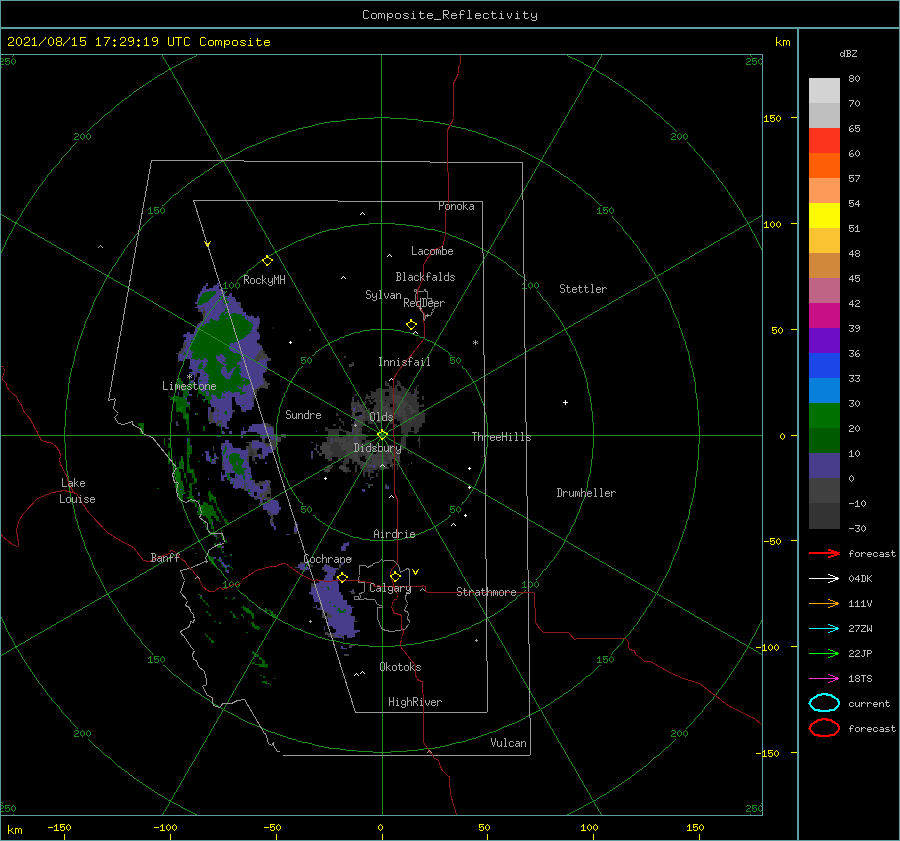Click the RockyMH label

pyautogui.click(x=264, y=280)
